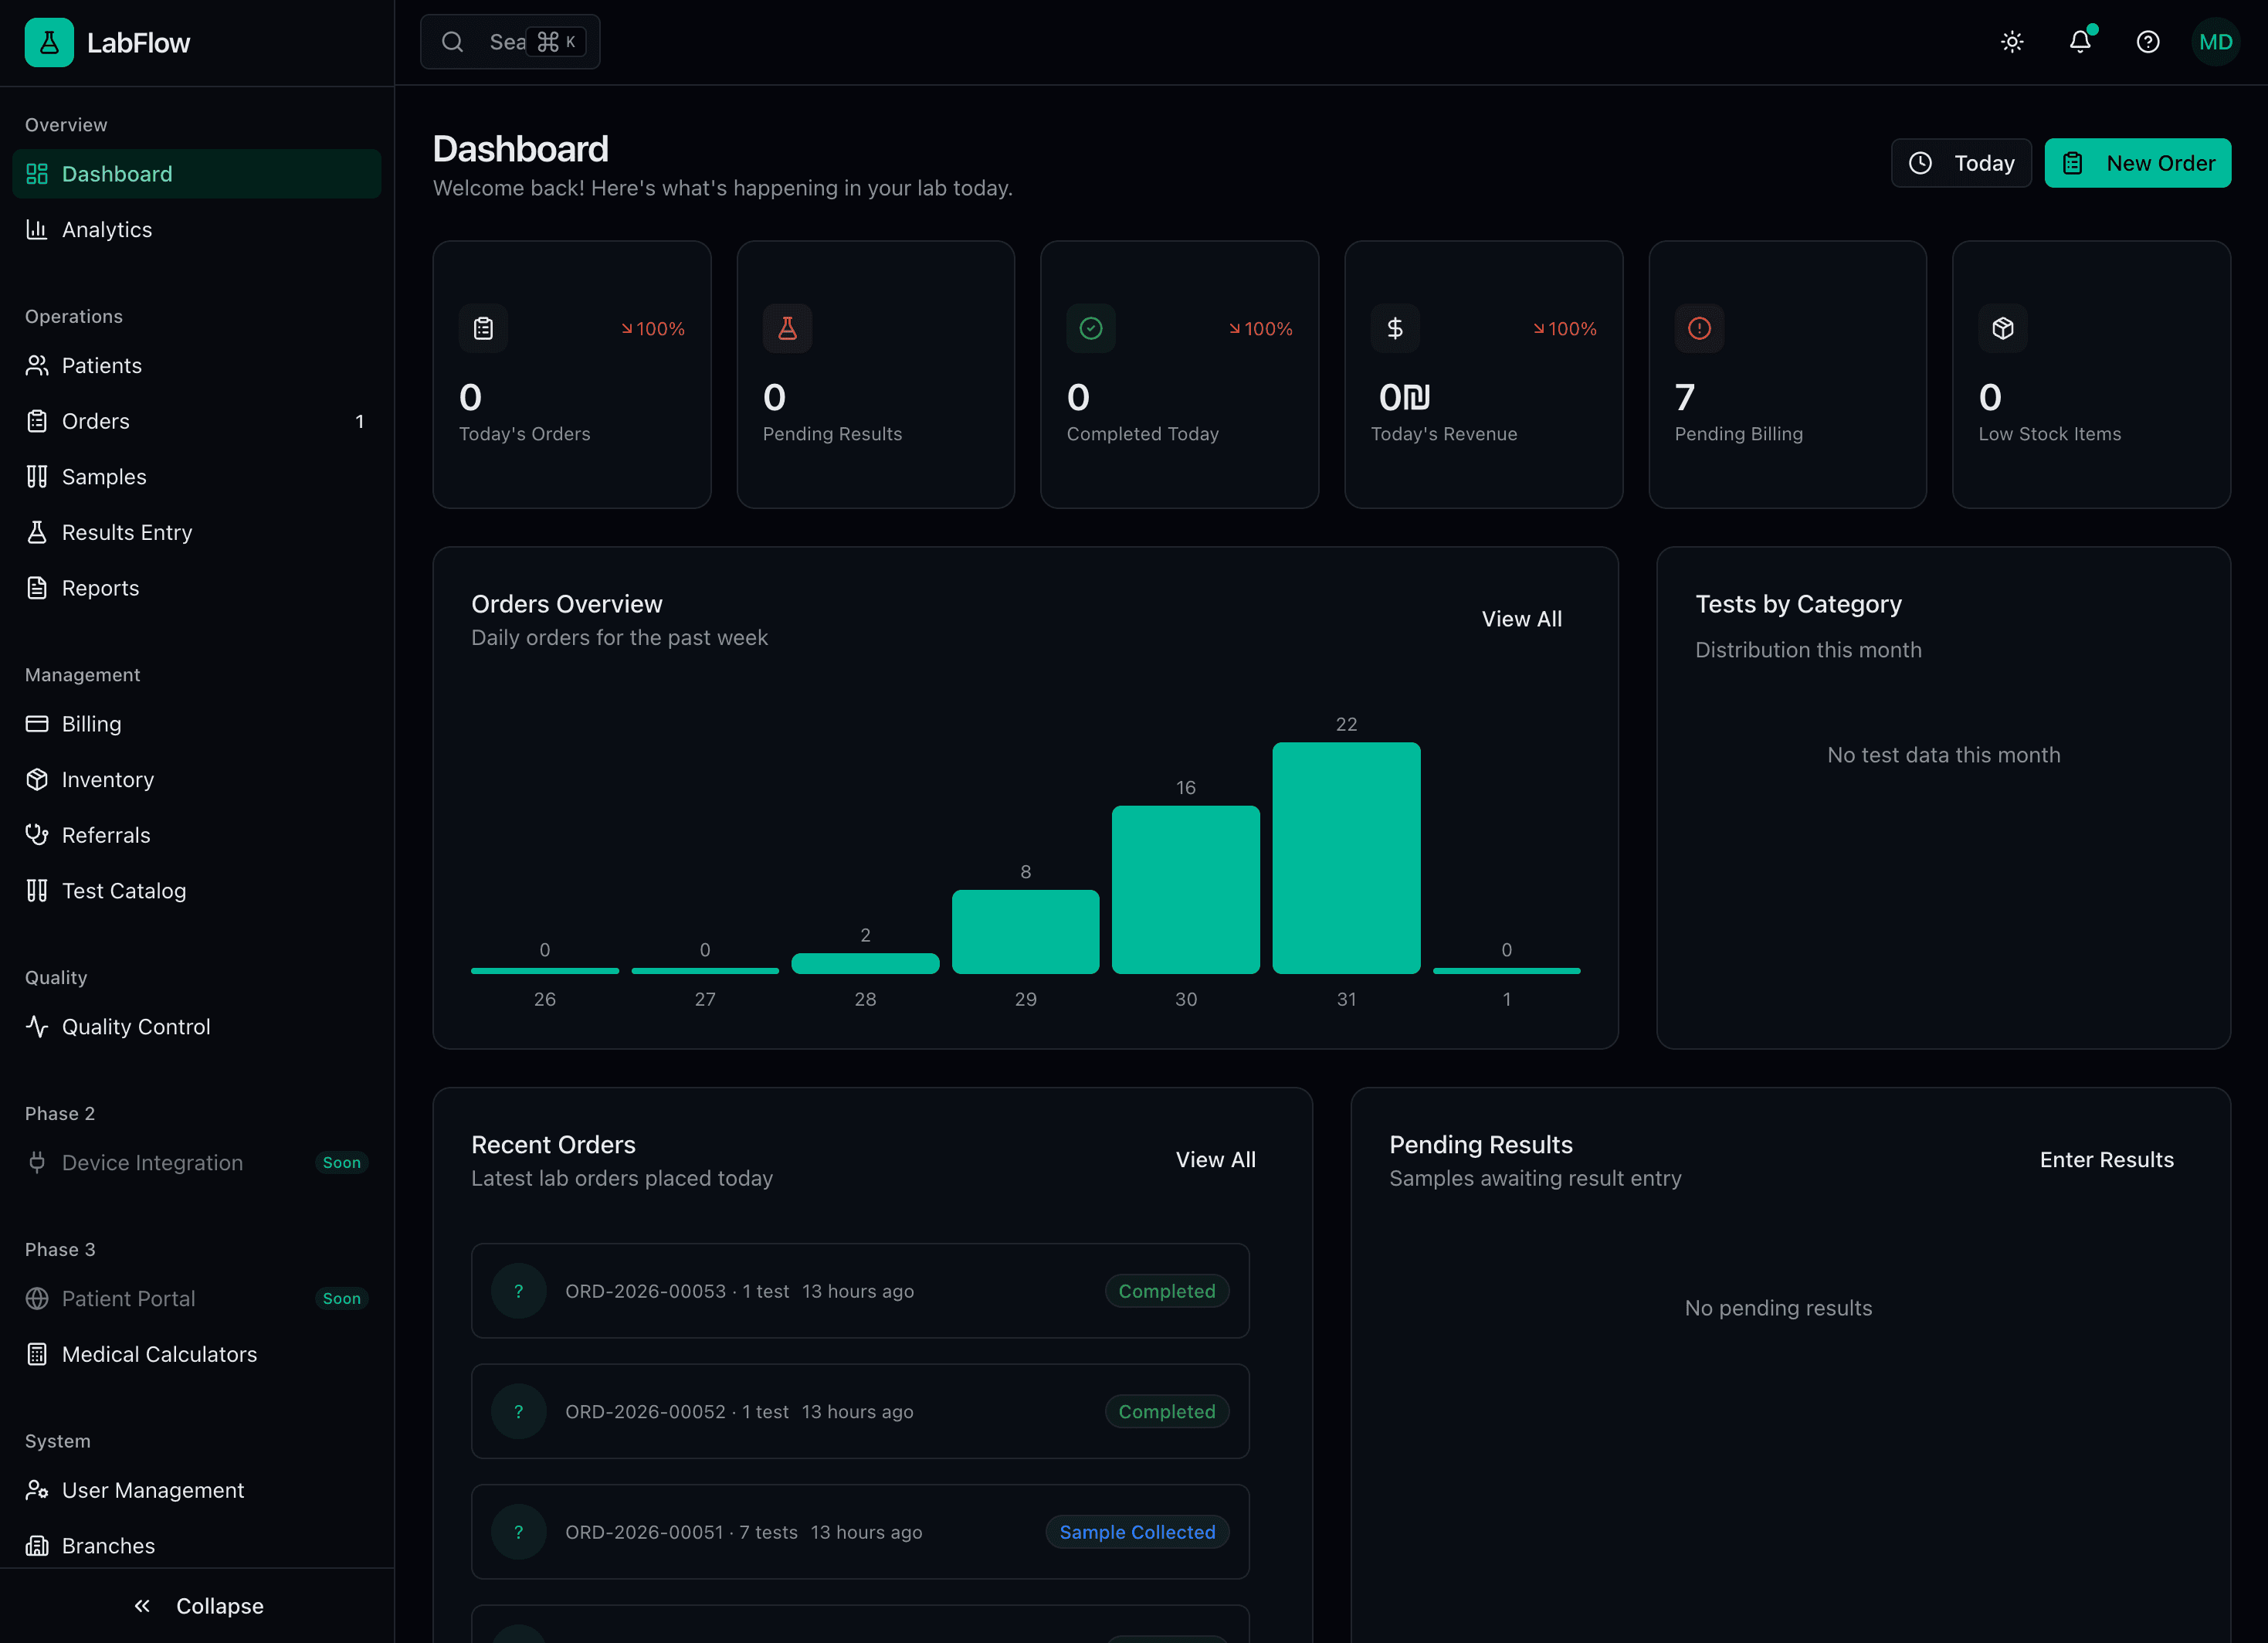Click the dollar icon on Today's Revenue card
2268x1643 pixels.
[x=1395, y=328]
